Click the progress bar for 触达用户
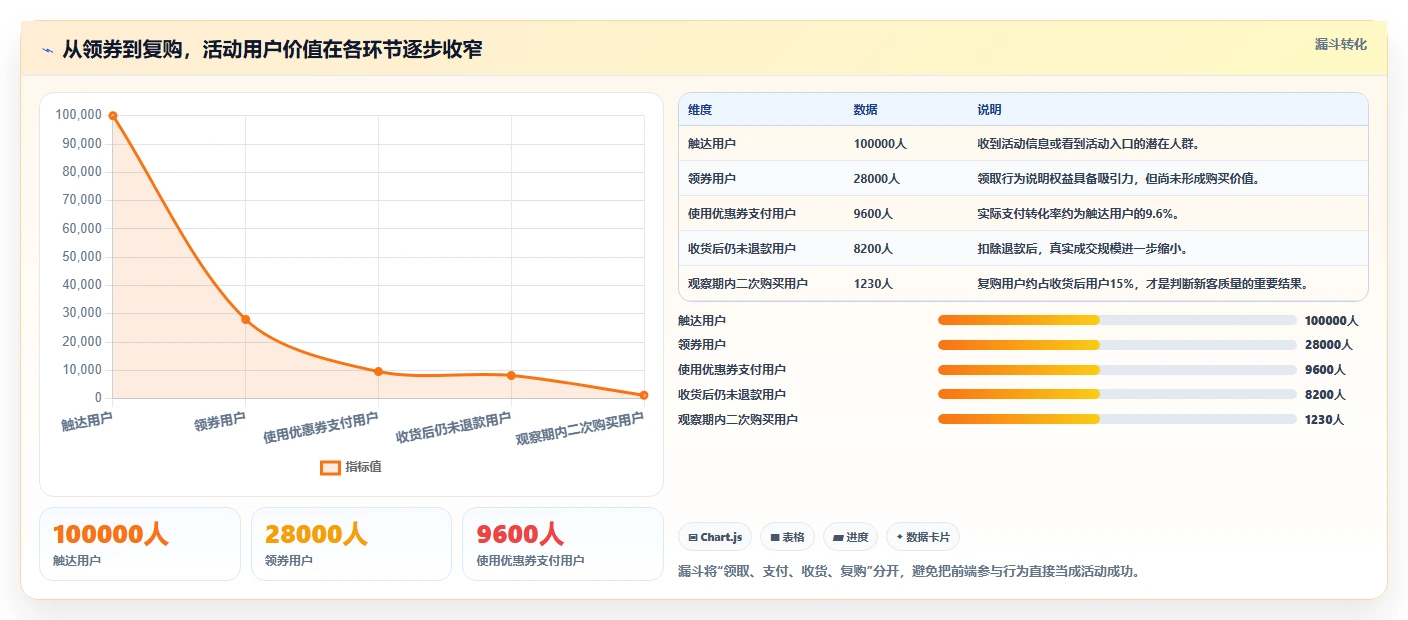The image size is (1408, 620). tap(1117, 320)
